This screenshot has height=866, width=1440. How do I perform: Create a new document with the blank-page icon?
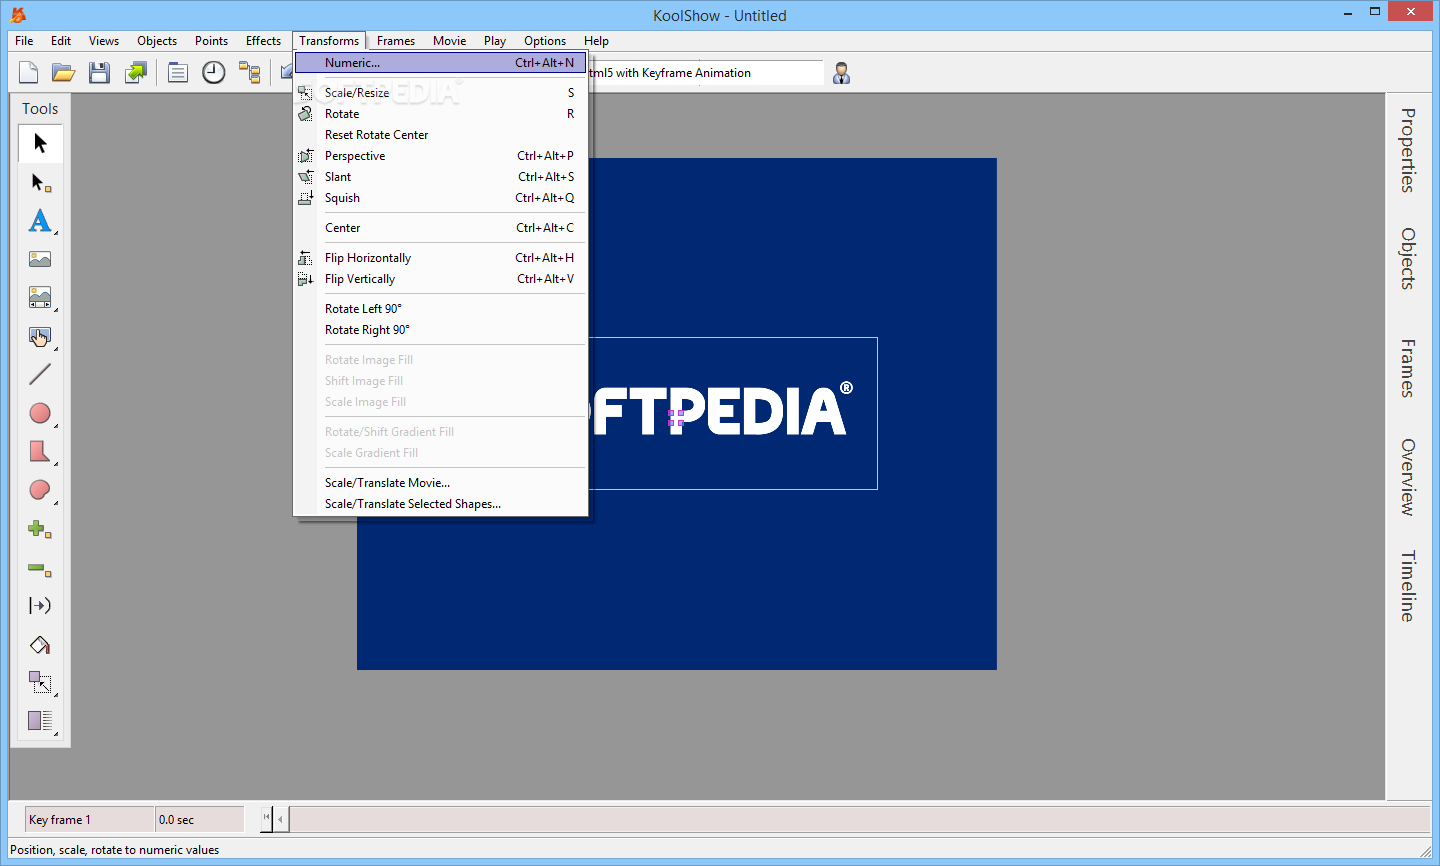point(29,72)
